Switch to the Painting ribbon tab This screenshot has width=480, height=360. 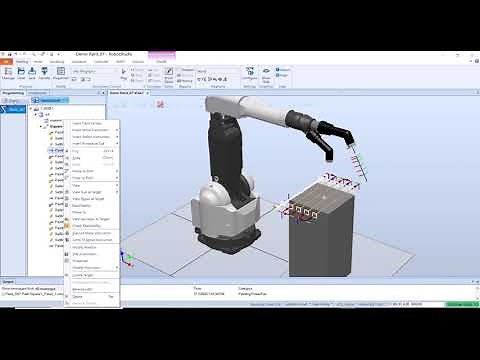click(22, 62)
